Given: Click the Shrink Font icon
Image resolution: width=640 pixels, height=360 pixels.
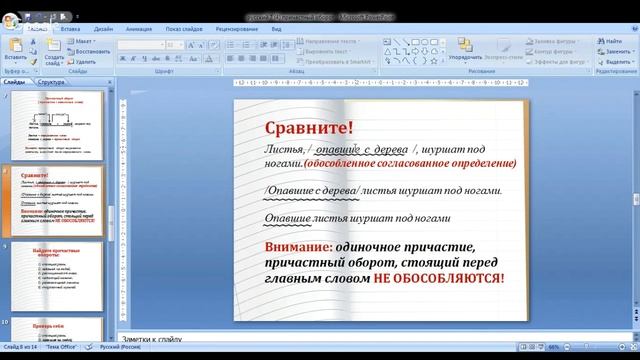Looking at the screenshot, I should point(201,45).
